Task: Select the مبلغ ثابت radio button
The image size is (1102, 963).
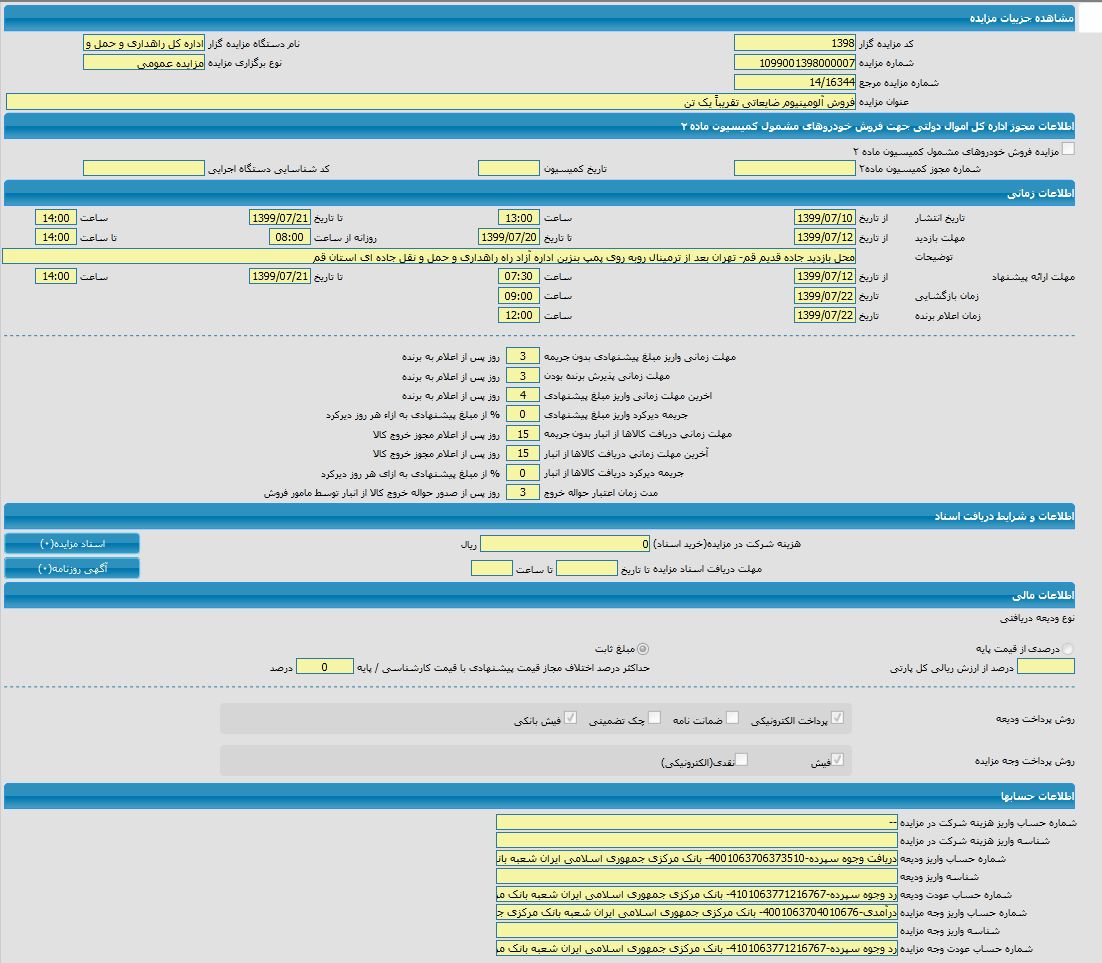Action: coord(642,649)
